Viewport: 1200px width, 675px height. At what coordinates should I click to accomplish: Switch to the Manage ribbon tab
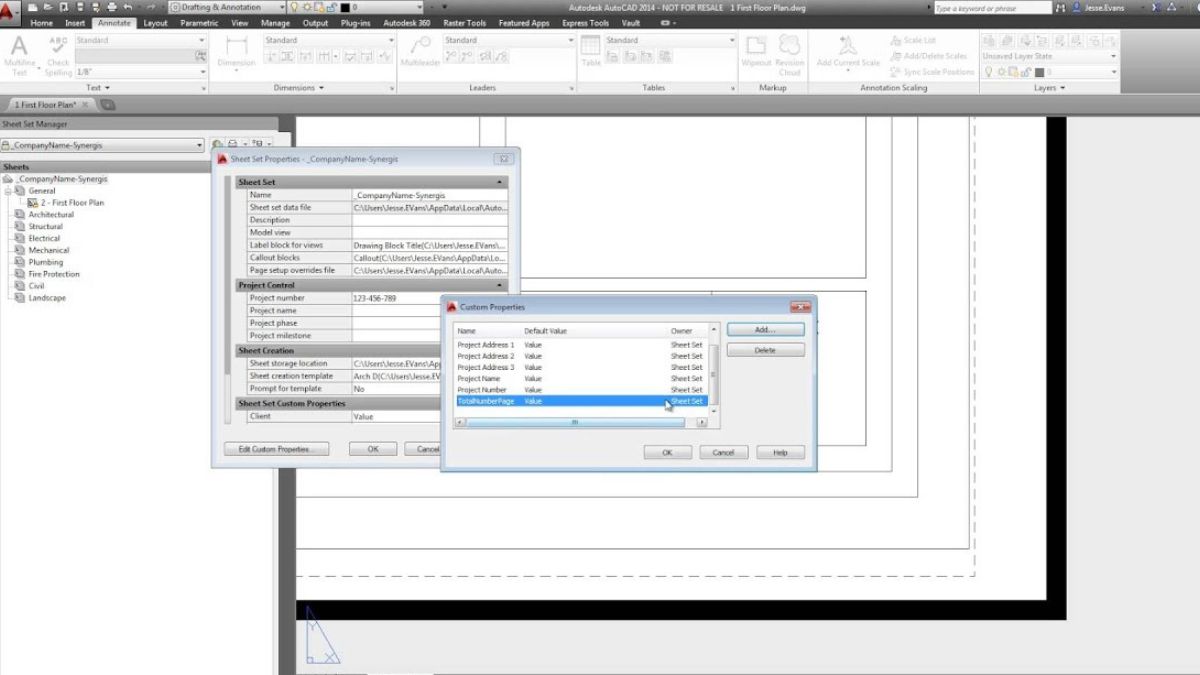pyautogui.click(x=275, y=23)
